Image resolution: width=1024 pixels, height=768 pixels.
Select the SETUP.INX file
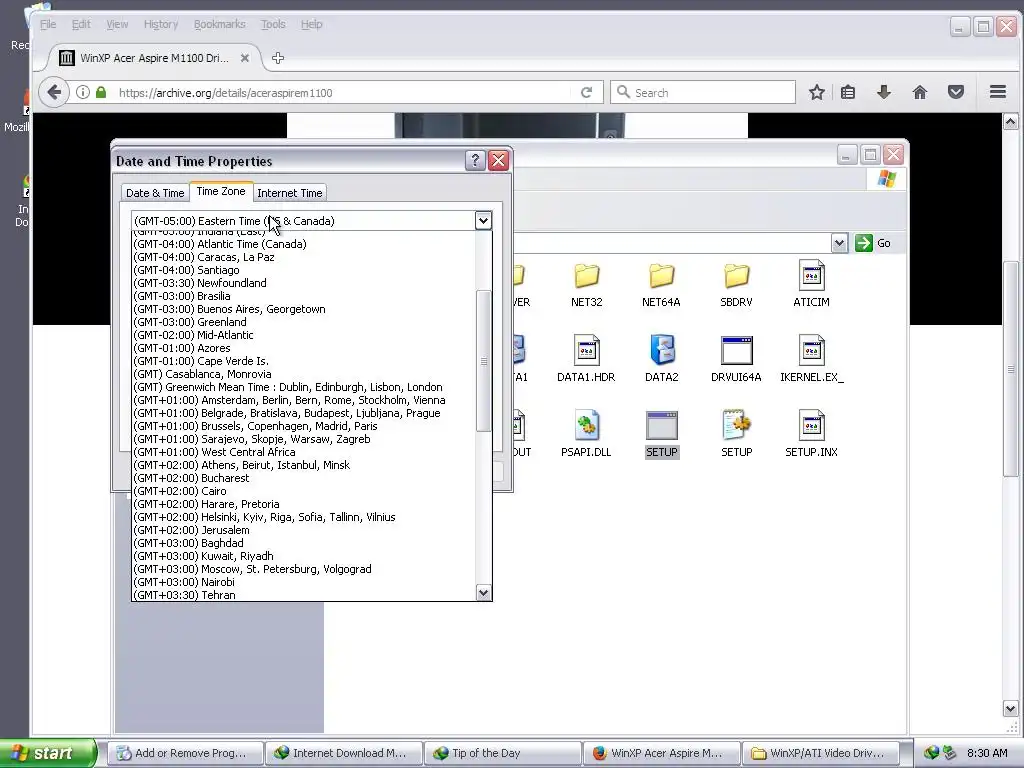pos(811,434)
